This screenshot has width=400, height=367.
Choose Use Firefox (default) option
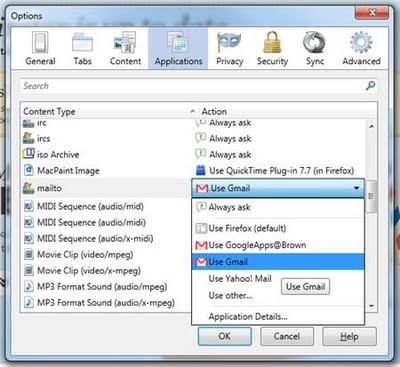pyautogui.click(x=278, y=228)
